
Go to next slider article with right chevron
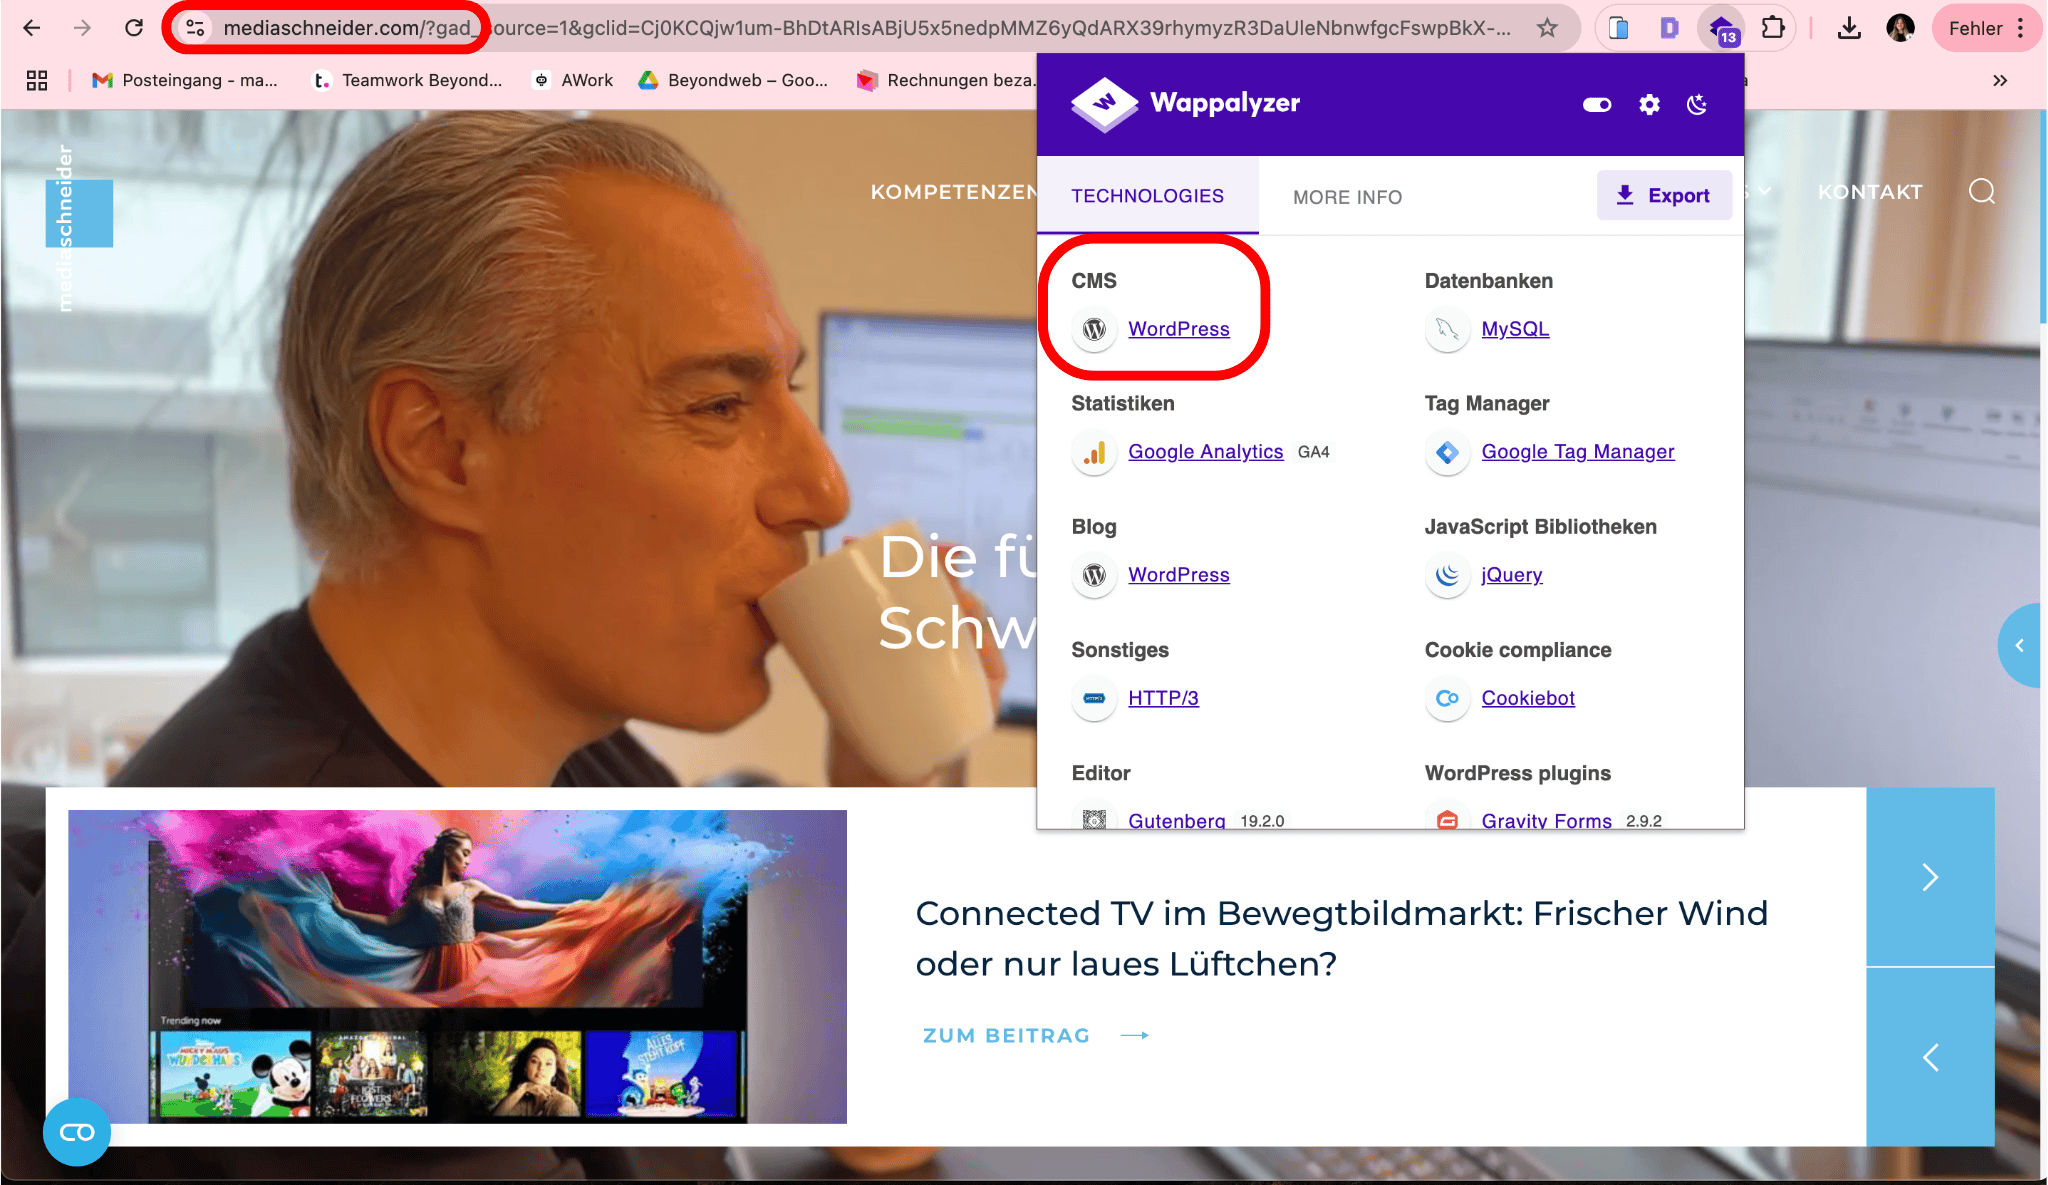[x=1930, y=877]
